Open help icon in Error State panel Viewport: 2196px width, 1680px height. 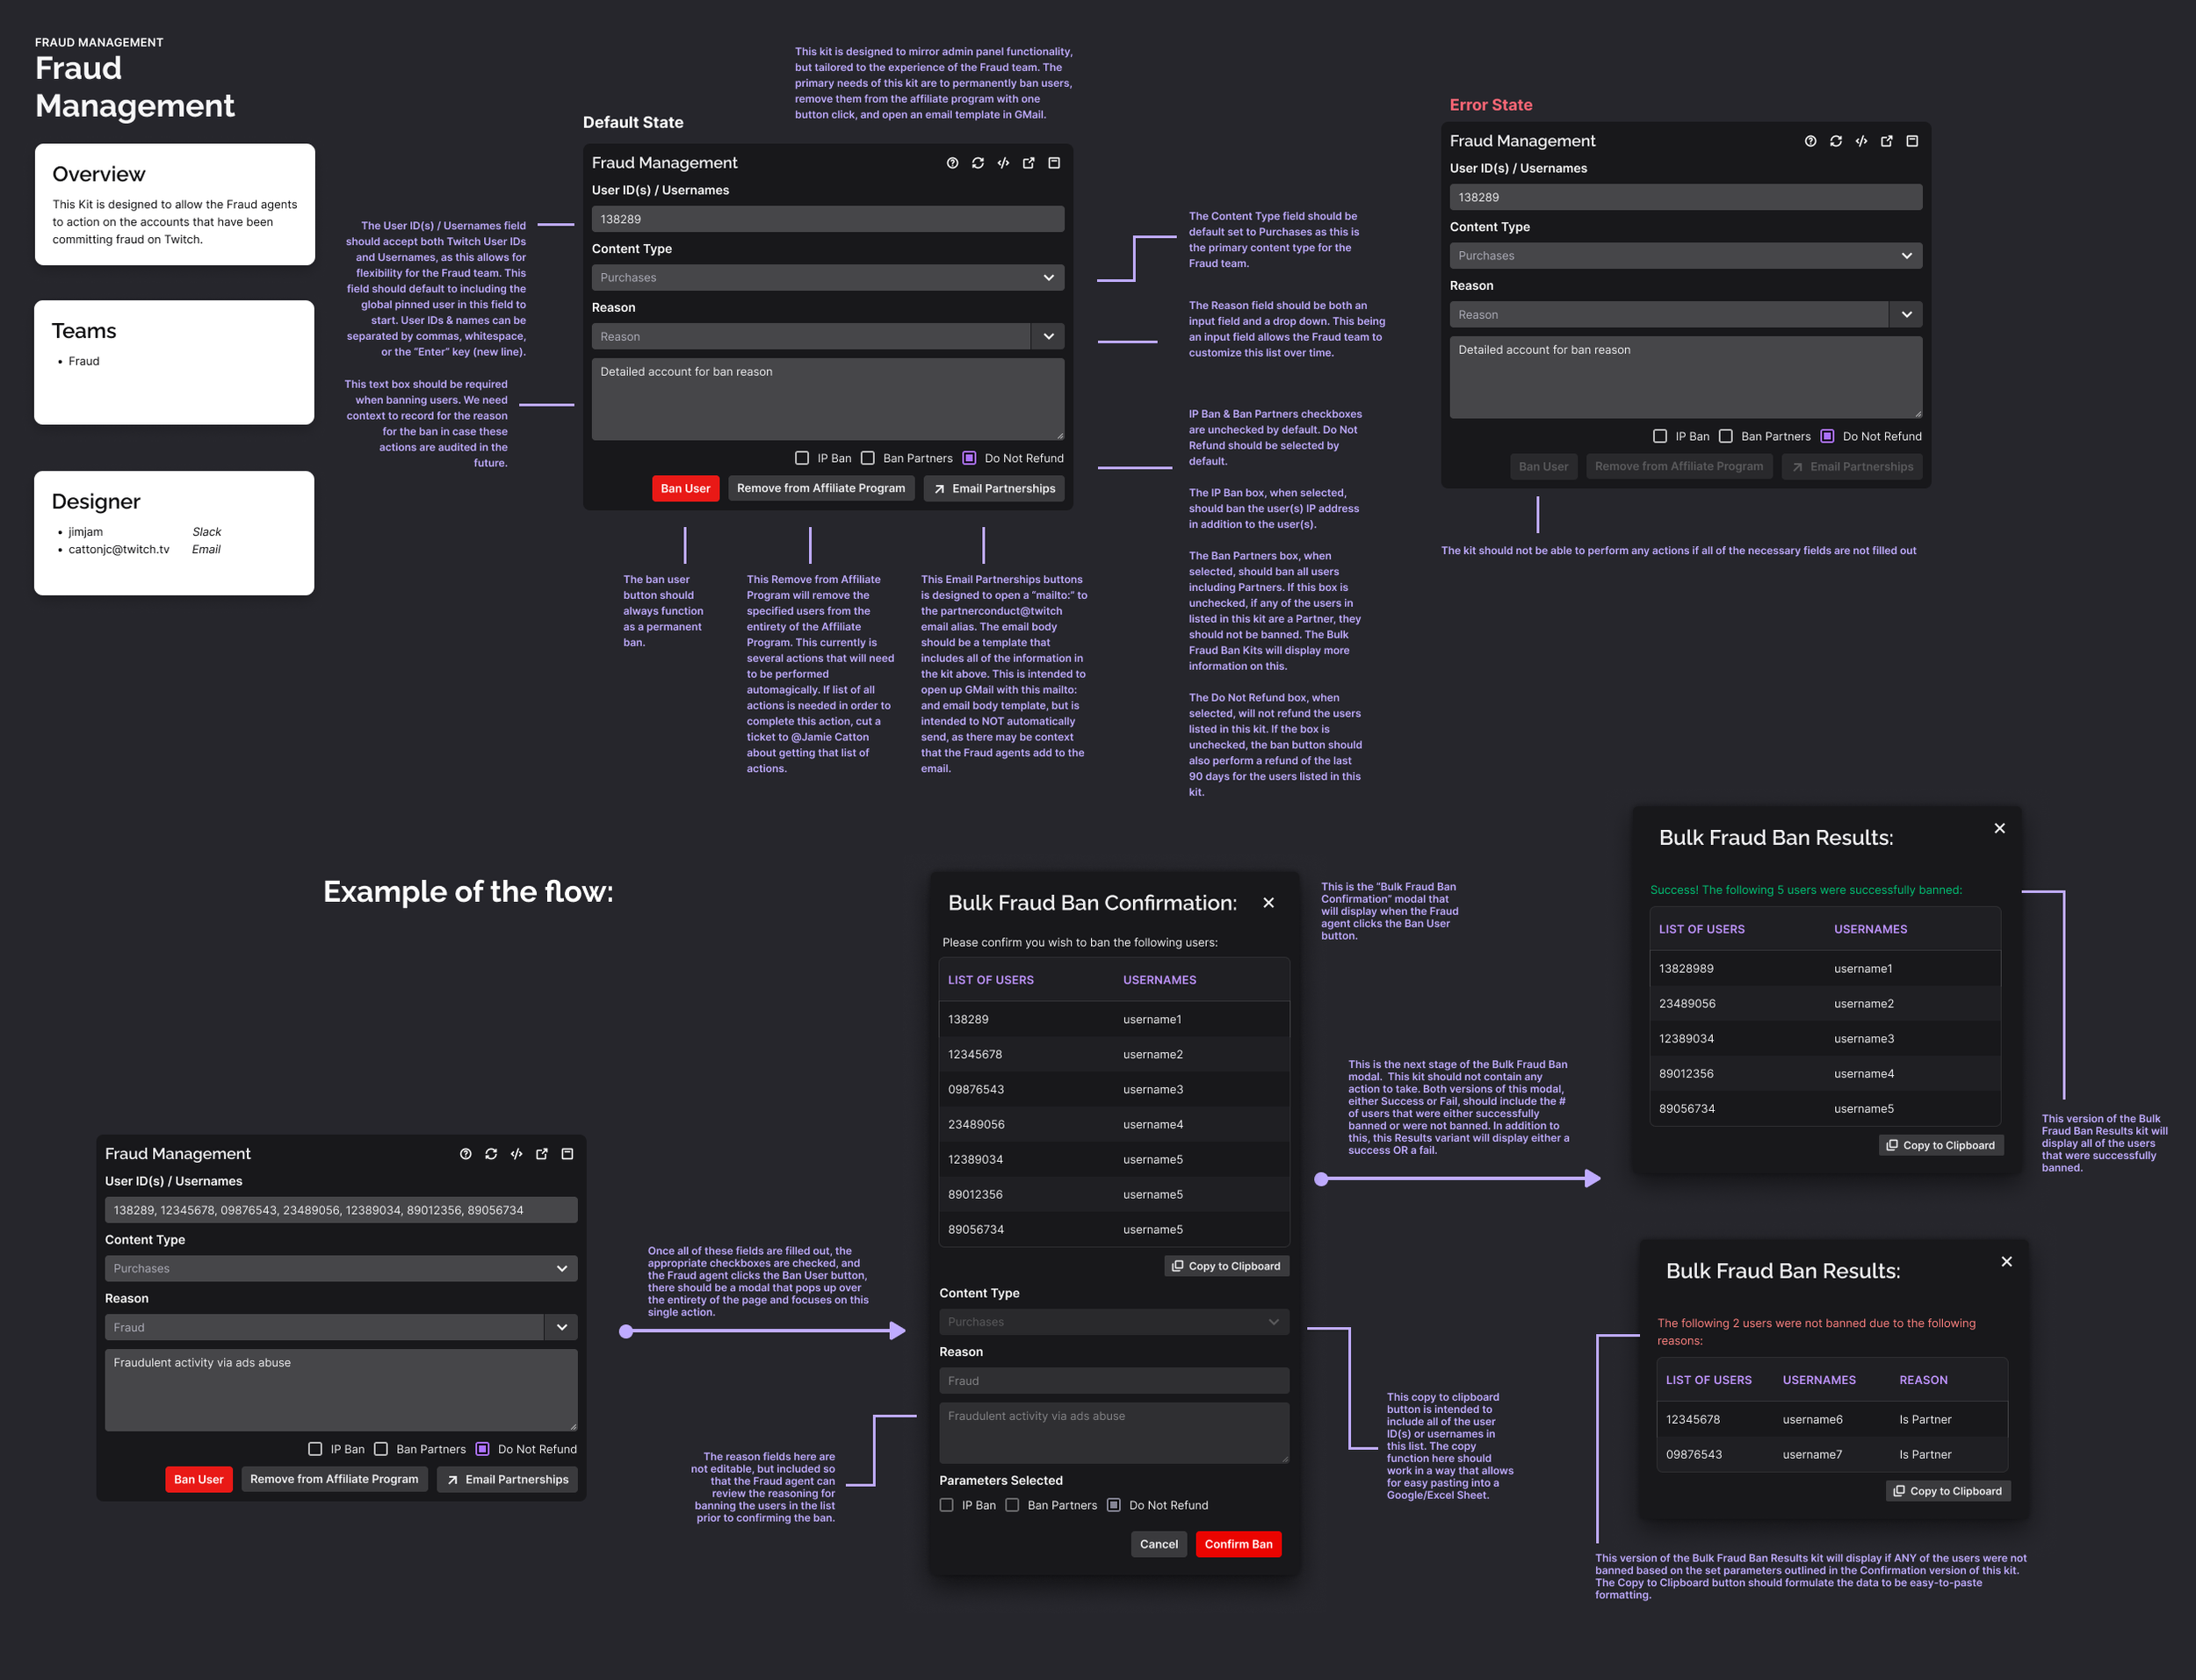[x=1810, y=141]
